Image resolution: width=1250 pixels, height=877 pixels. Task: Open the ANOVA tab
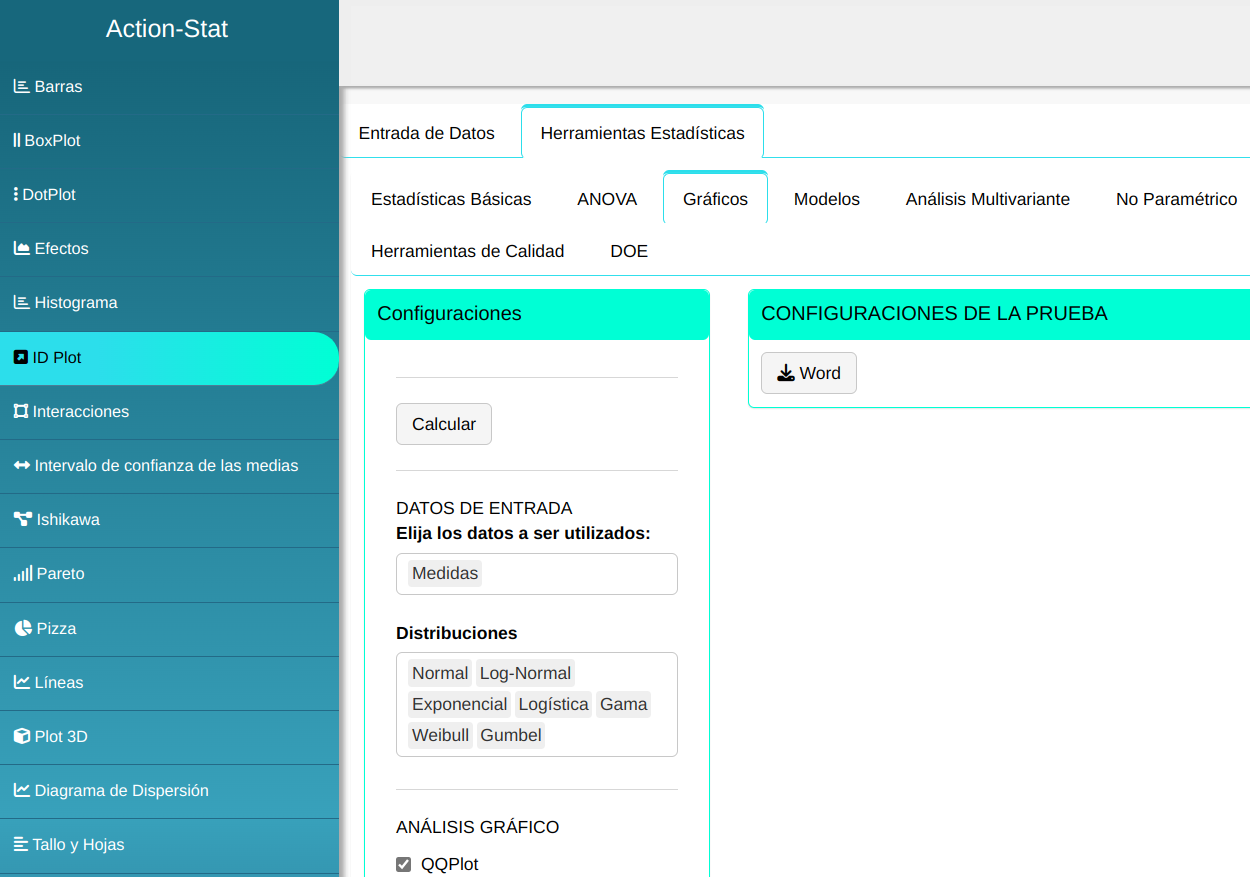click(x=607, y=199)
